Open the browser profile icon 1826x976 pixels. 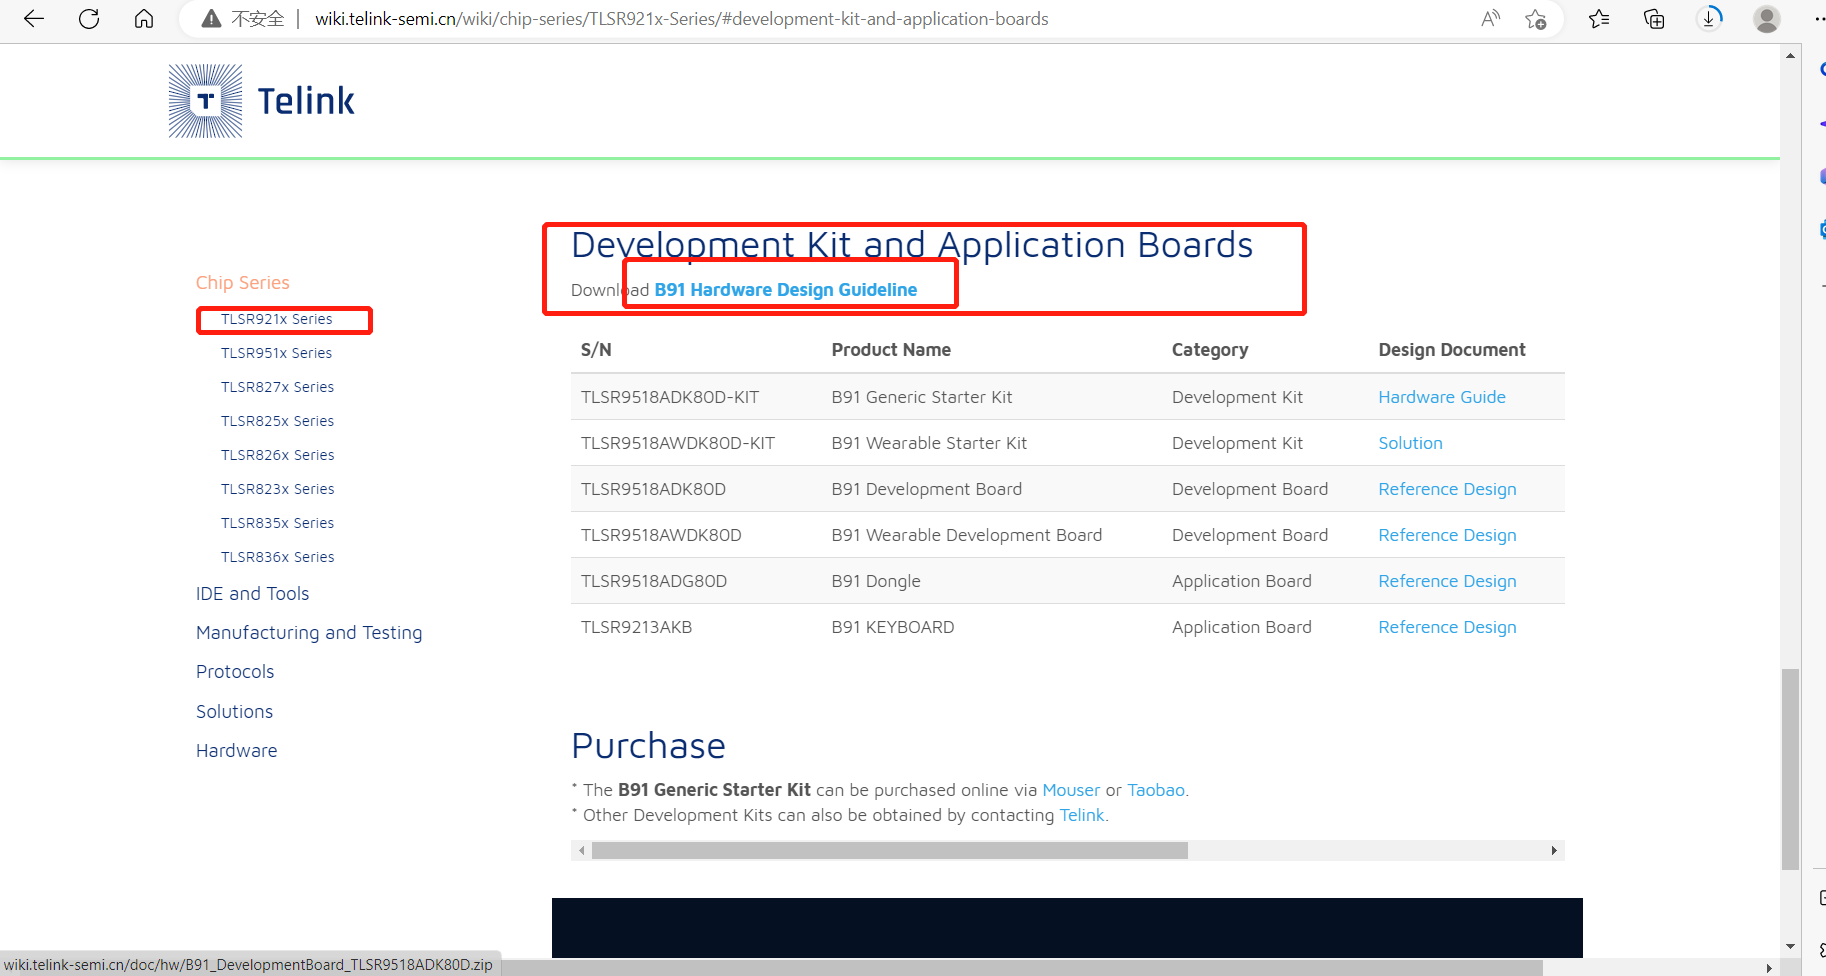coord(1766,18)
